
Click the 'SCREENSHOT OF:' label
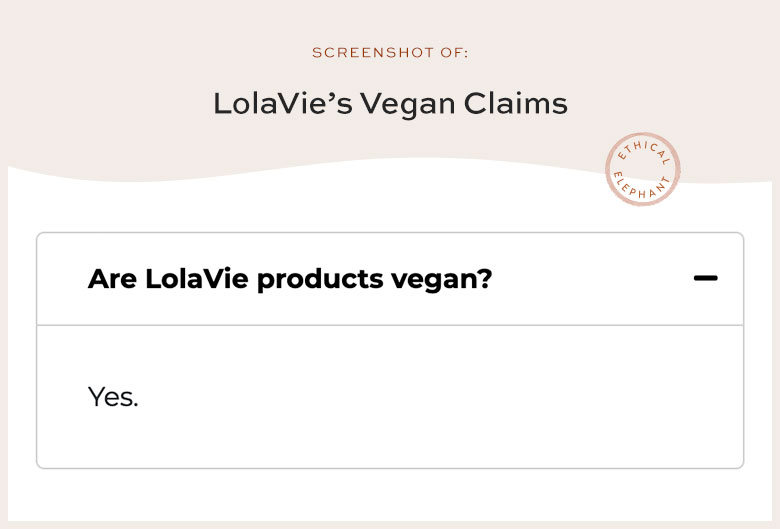coord(390,53)
